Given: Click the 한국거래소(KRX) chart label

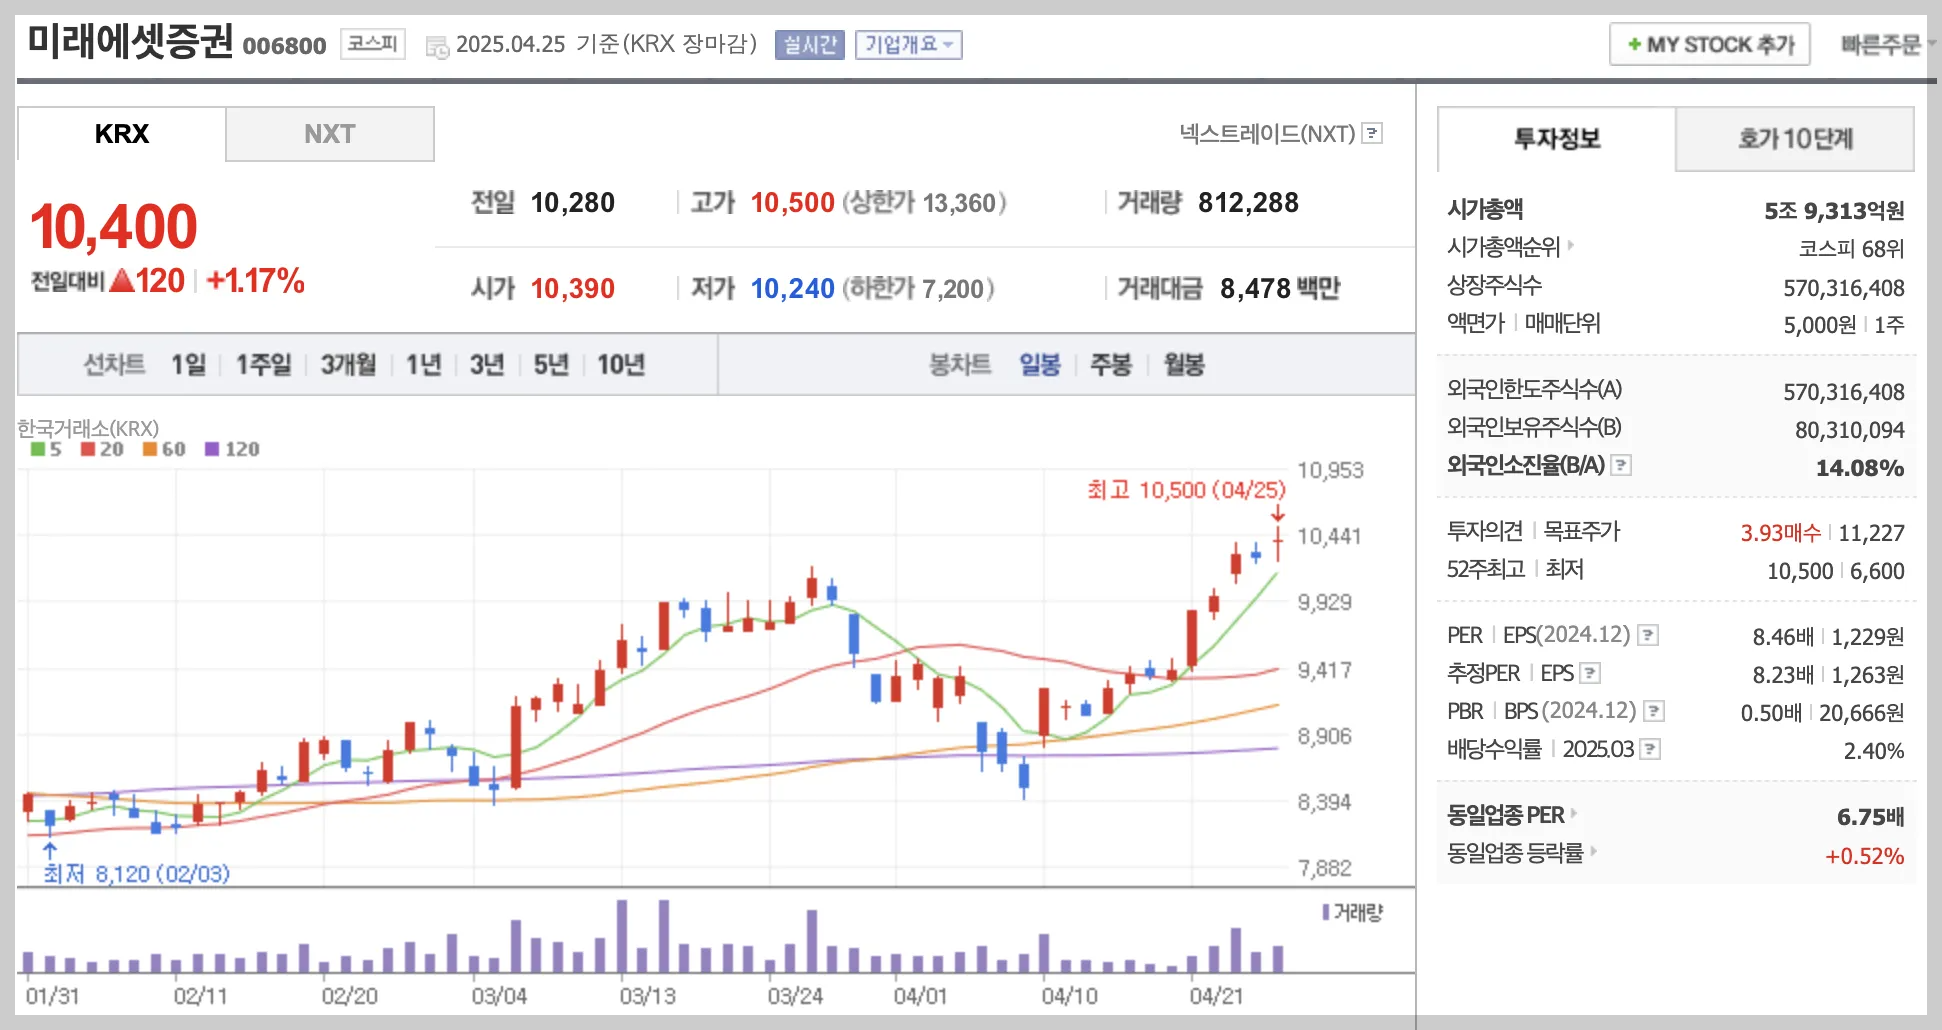Looking at the screenshot, I should click(x=88, y=428).
